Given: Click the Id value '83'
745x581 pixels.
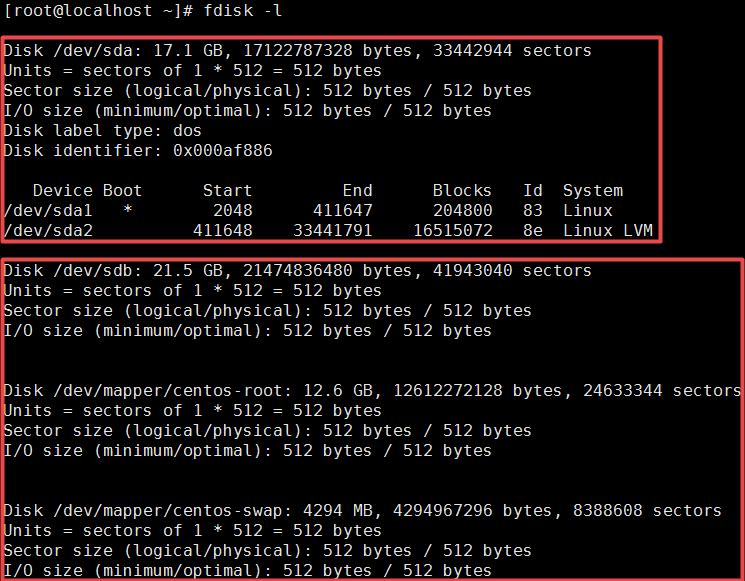Looking at the screenshot, I should [x=533, y=210].
